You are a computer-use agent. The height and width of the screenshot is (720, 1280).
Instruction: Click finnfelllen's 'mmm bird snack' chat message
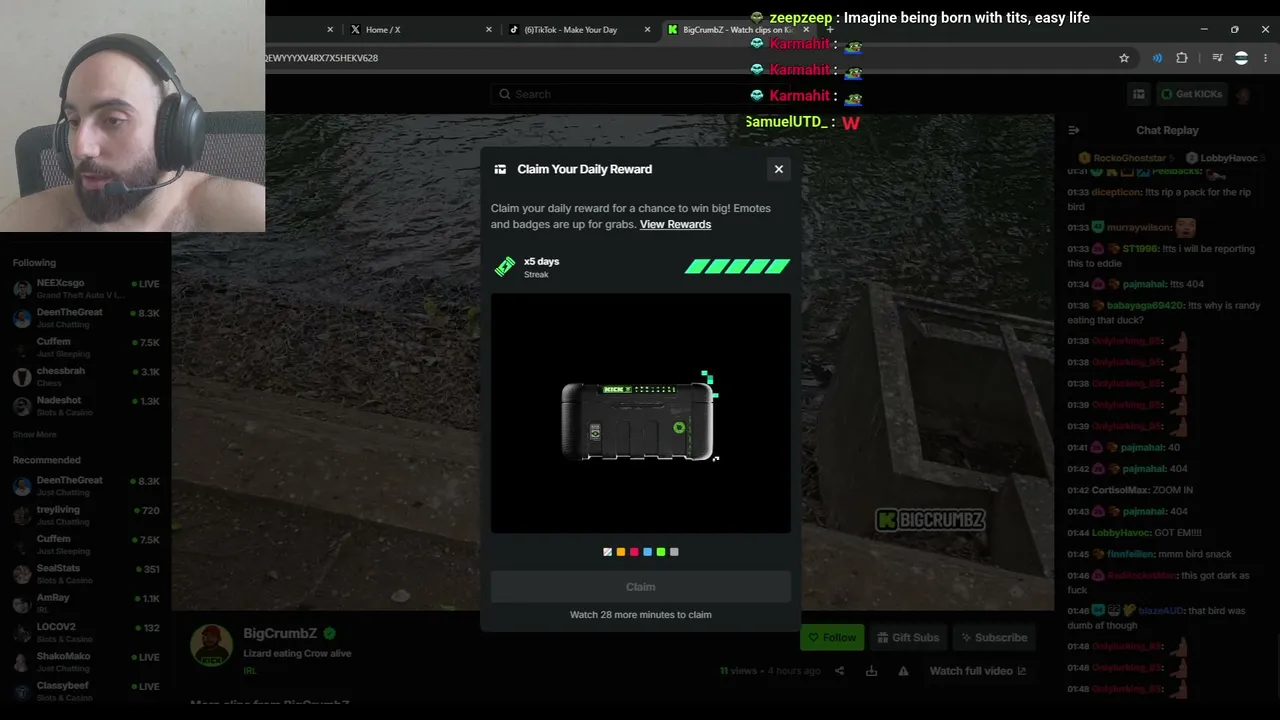1149,554
